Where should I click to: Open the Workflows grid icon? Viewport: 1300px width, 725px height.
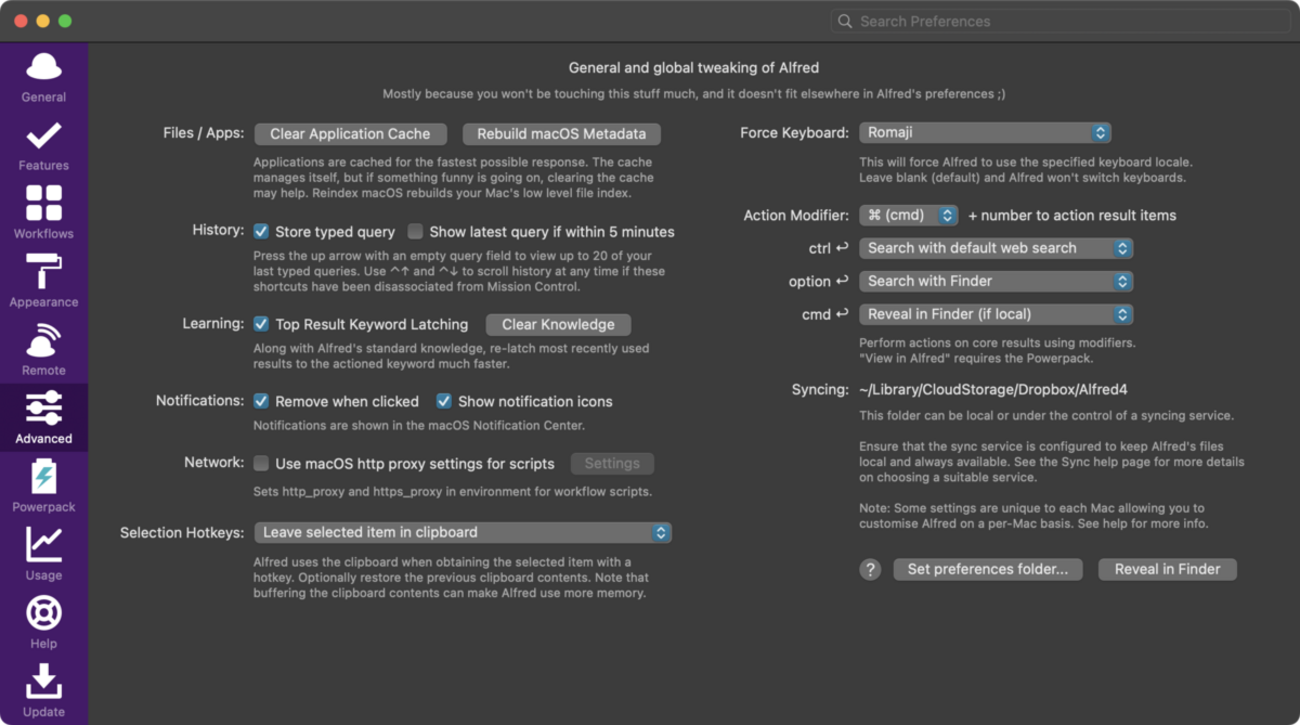click(44, 203)
